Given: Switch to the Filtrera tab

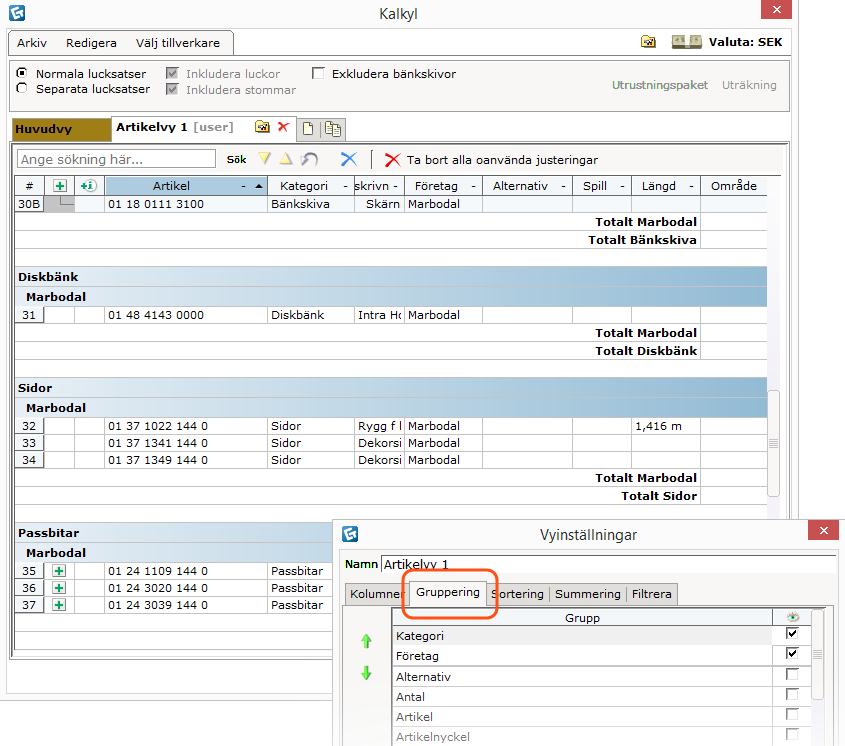Looking at the screenshot, I should 652,594.
